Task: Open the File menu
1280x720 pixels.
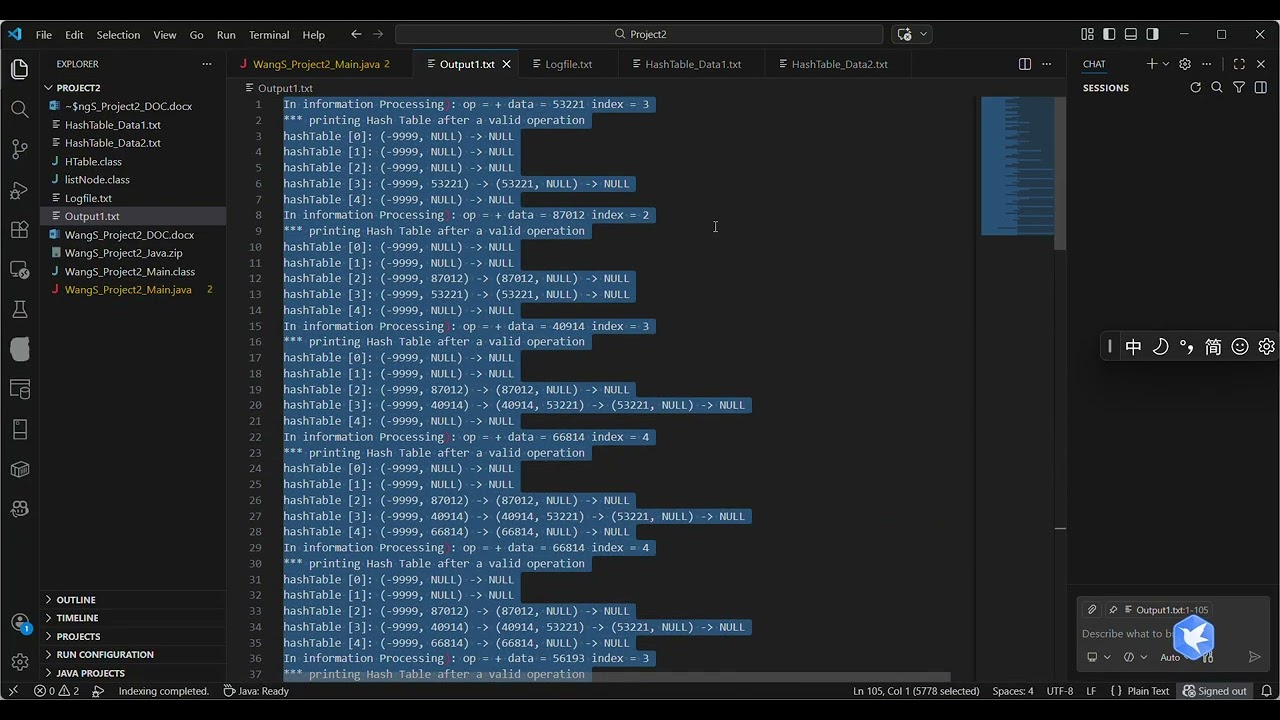Action: coord(44,34)
